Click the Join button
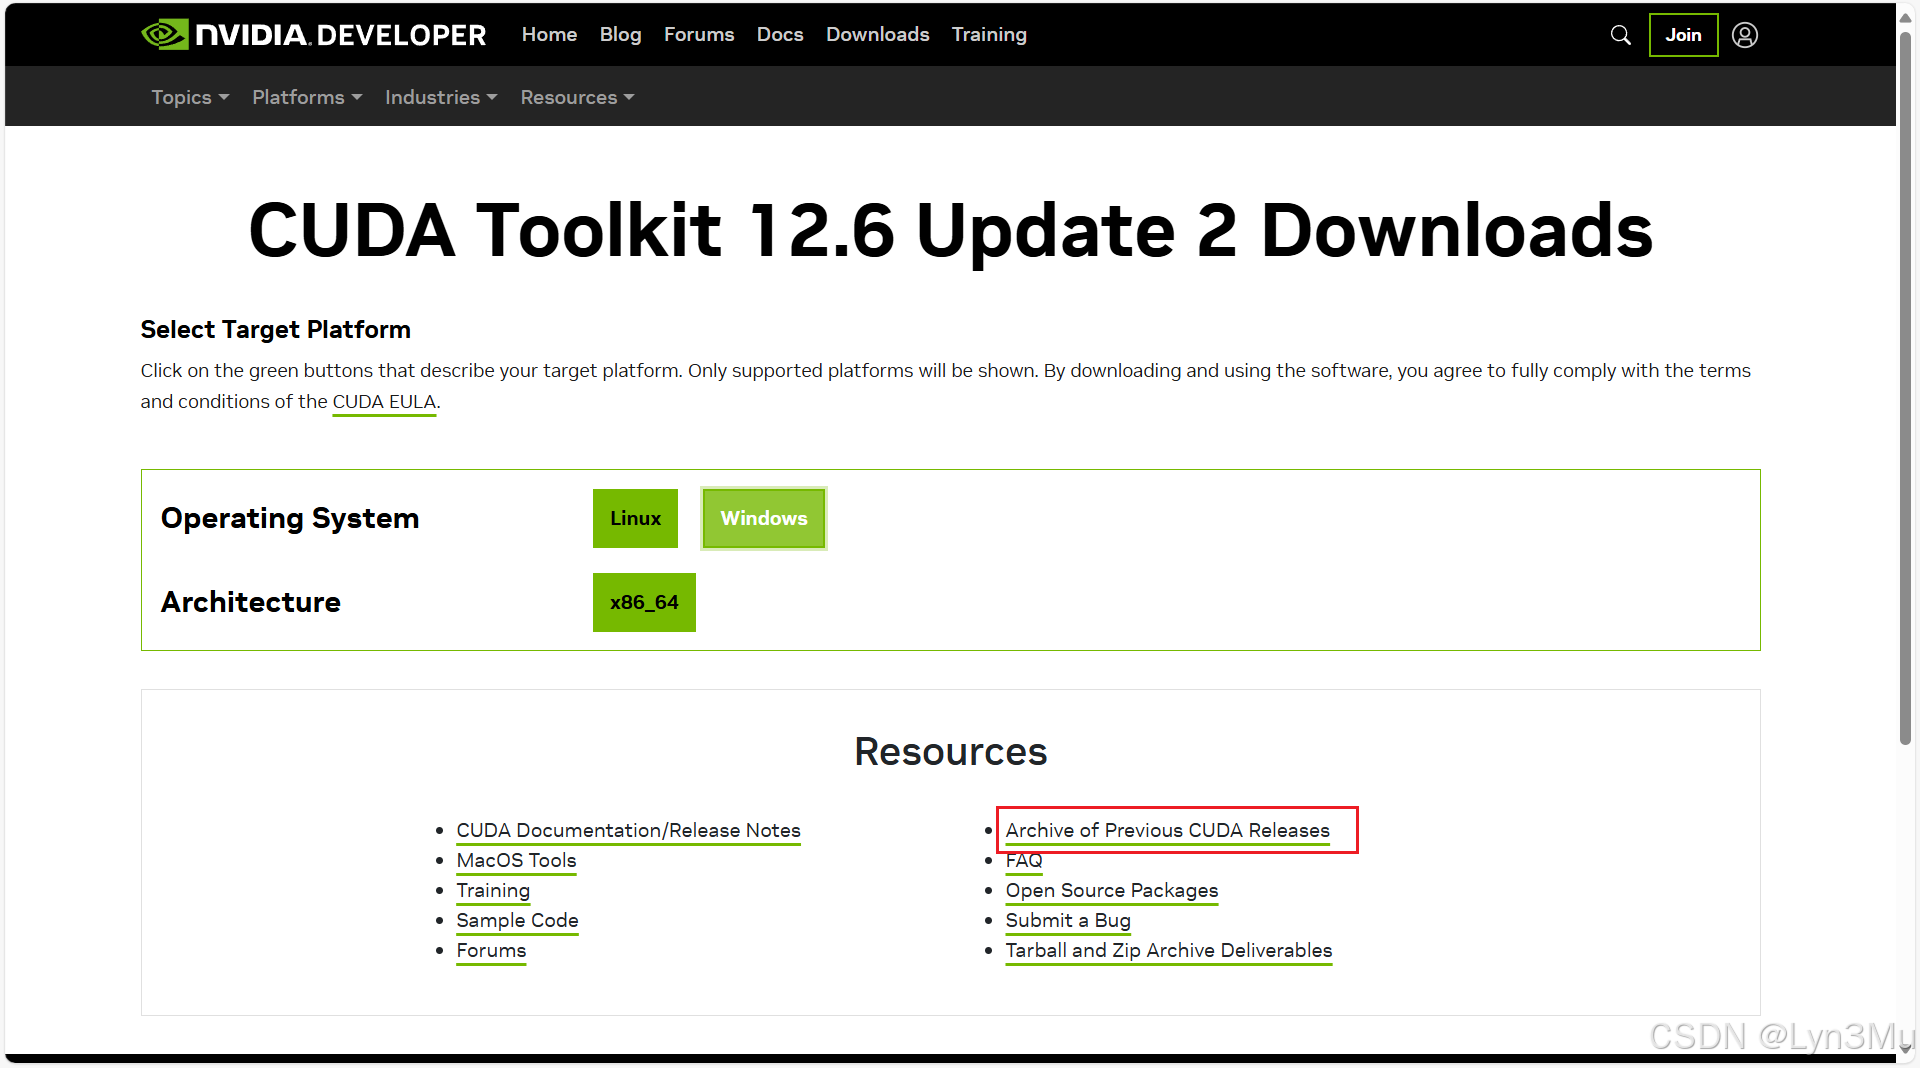This screenshot has height=1068, width=1920. point(1683,35)
